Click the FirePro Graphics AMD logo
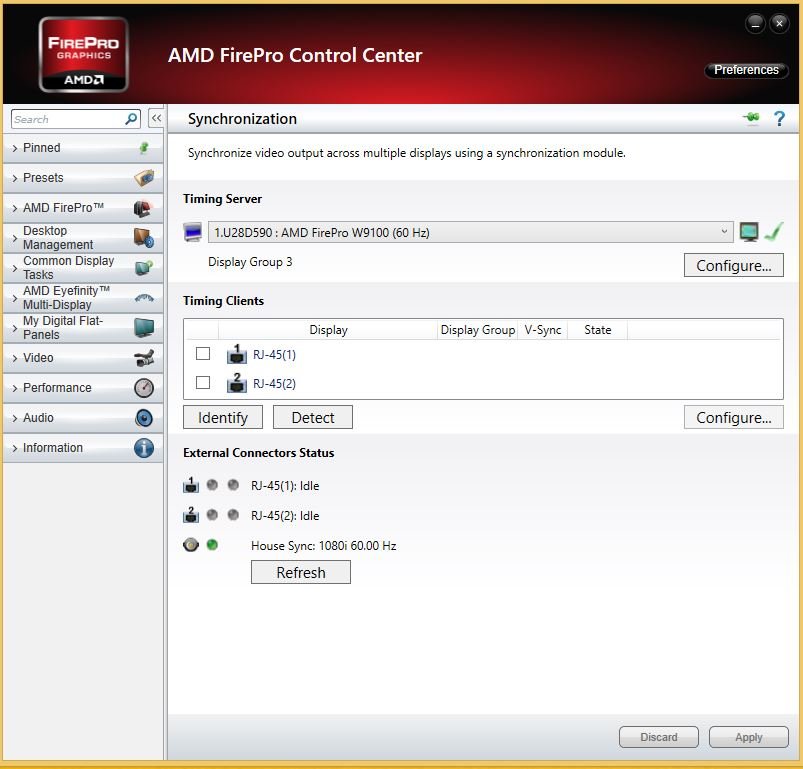The height and width of the screenshot is (769, 803). [83, 54]
